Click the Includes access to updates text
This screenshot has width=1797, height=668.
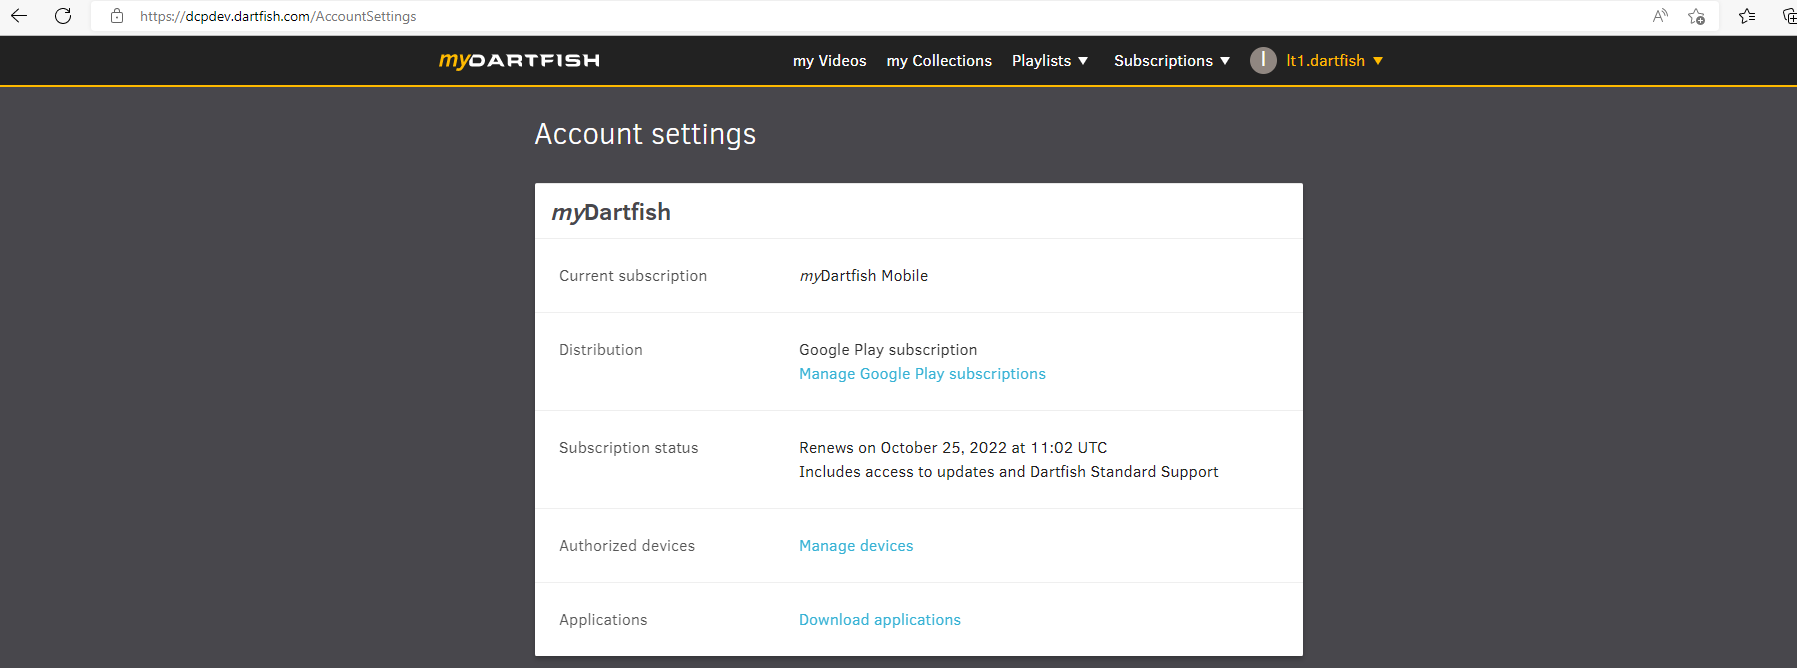pos(1009,472)
